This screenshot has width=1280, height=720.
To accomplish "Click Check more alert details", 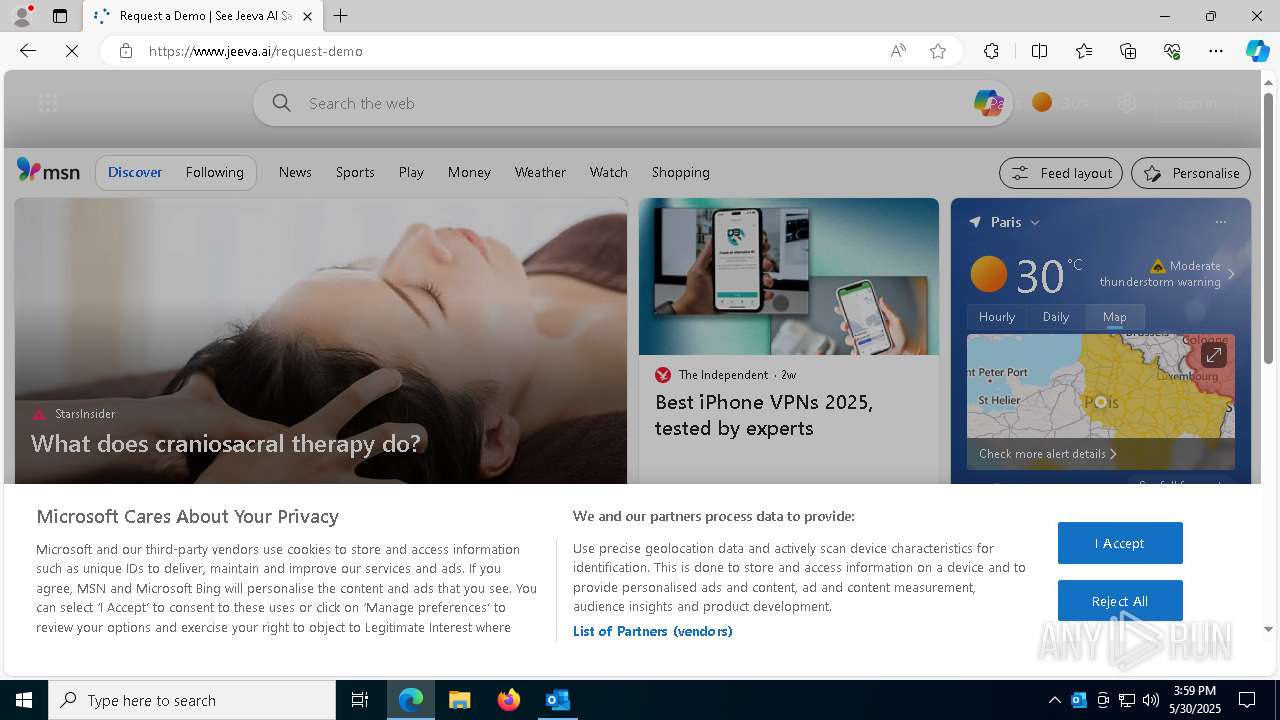I will click(x=1047, y=454).
